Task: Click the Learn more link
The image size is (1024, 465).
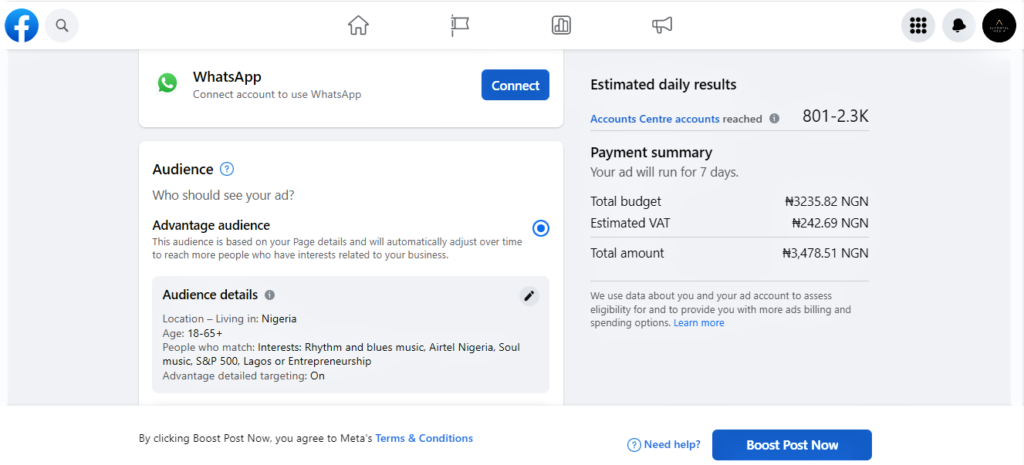Action: click(699, 323)
